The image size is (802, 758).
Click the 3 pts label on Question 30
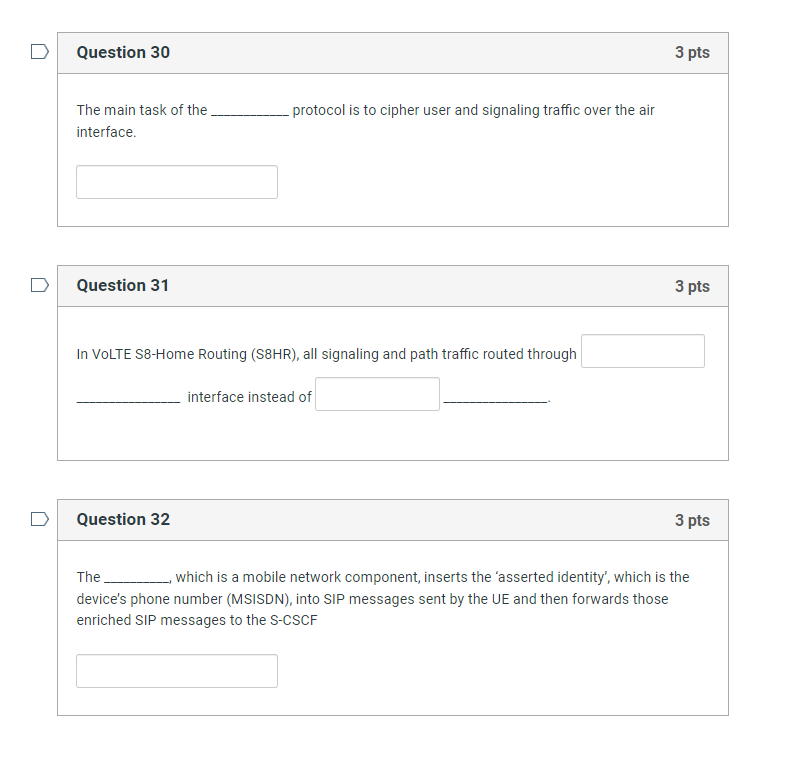[x=691, y=52]
